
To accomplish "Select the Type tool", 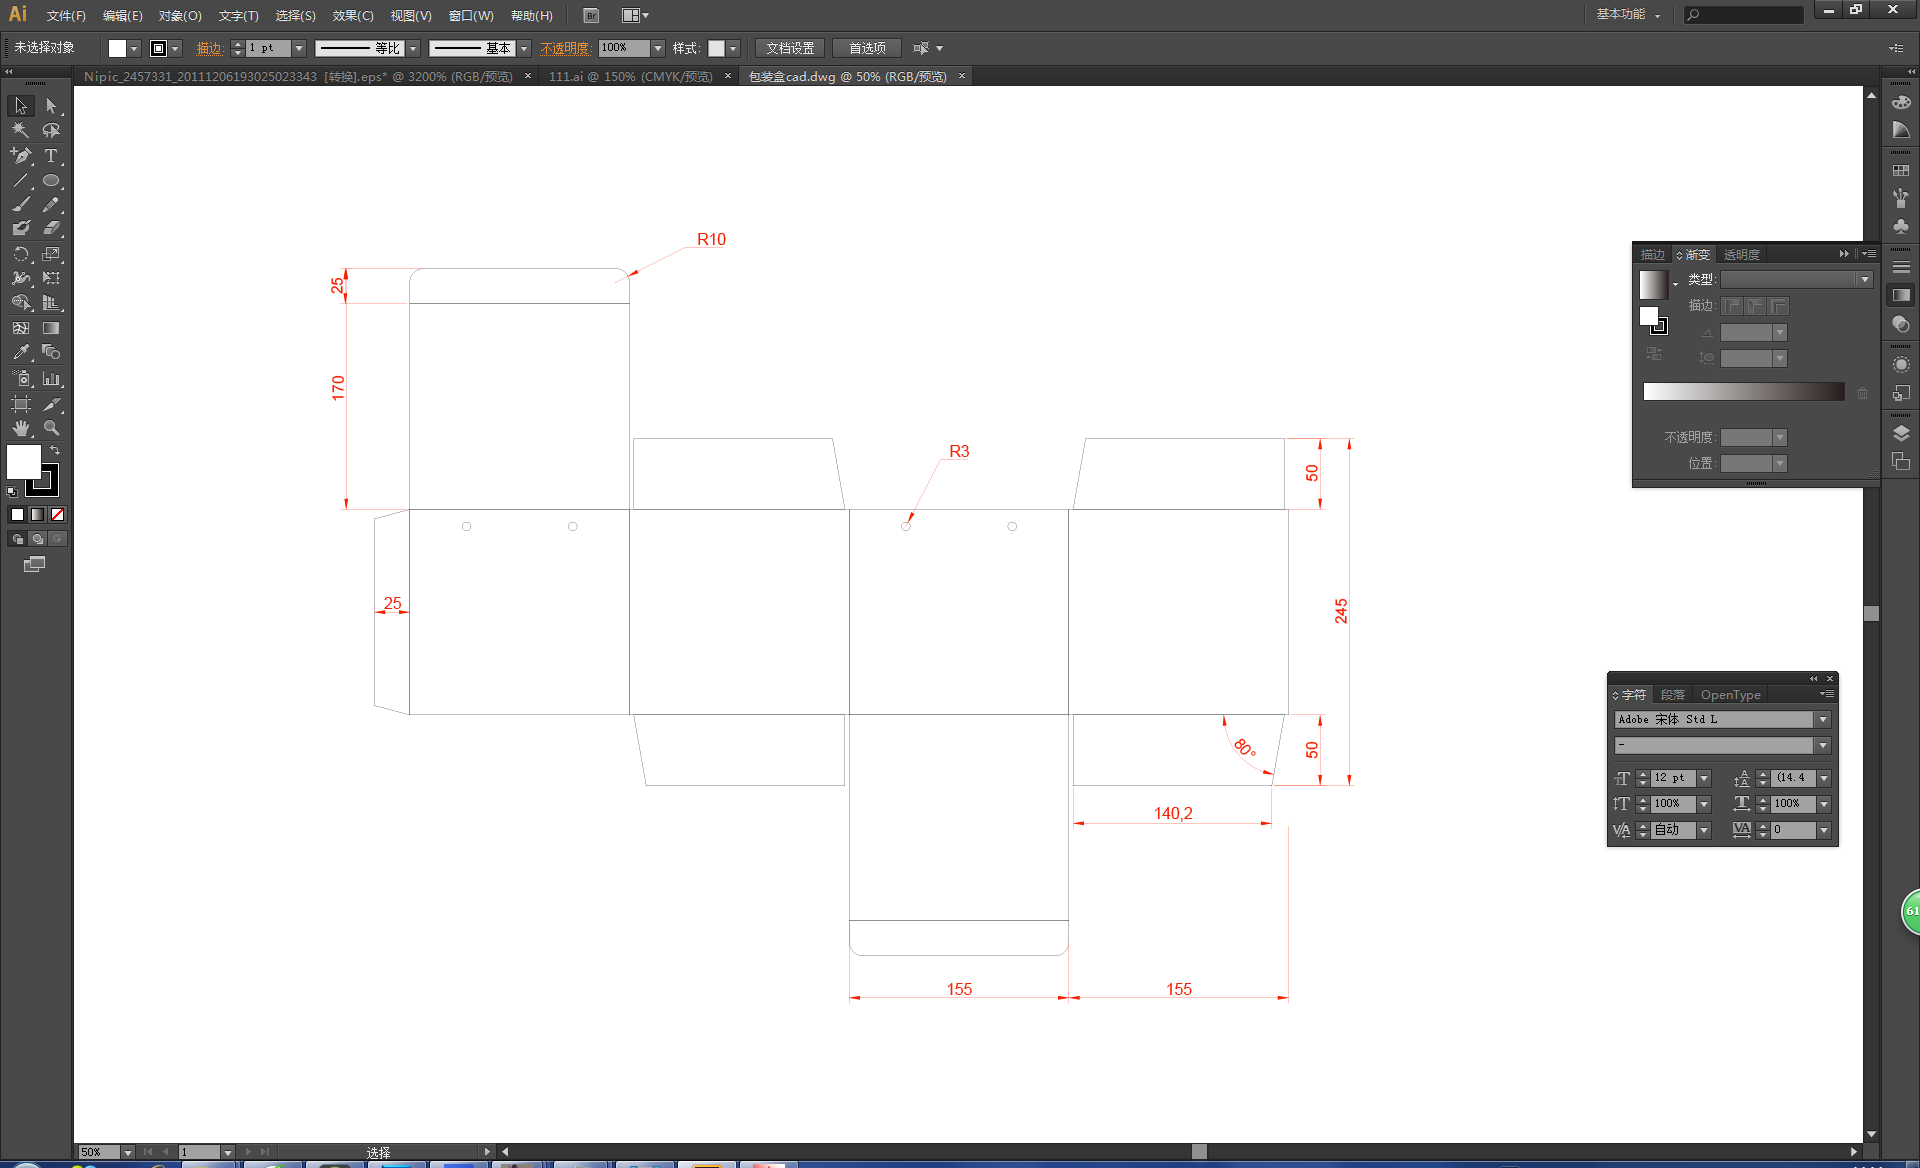I will pyautogui.click(x=51, y=155).
